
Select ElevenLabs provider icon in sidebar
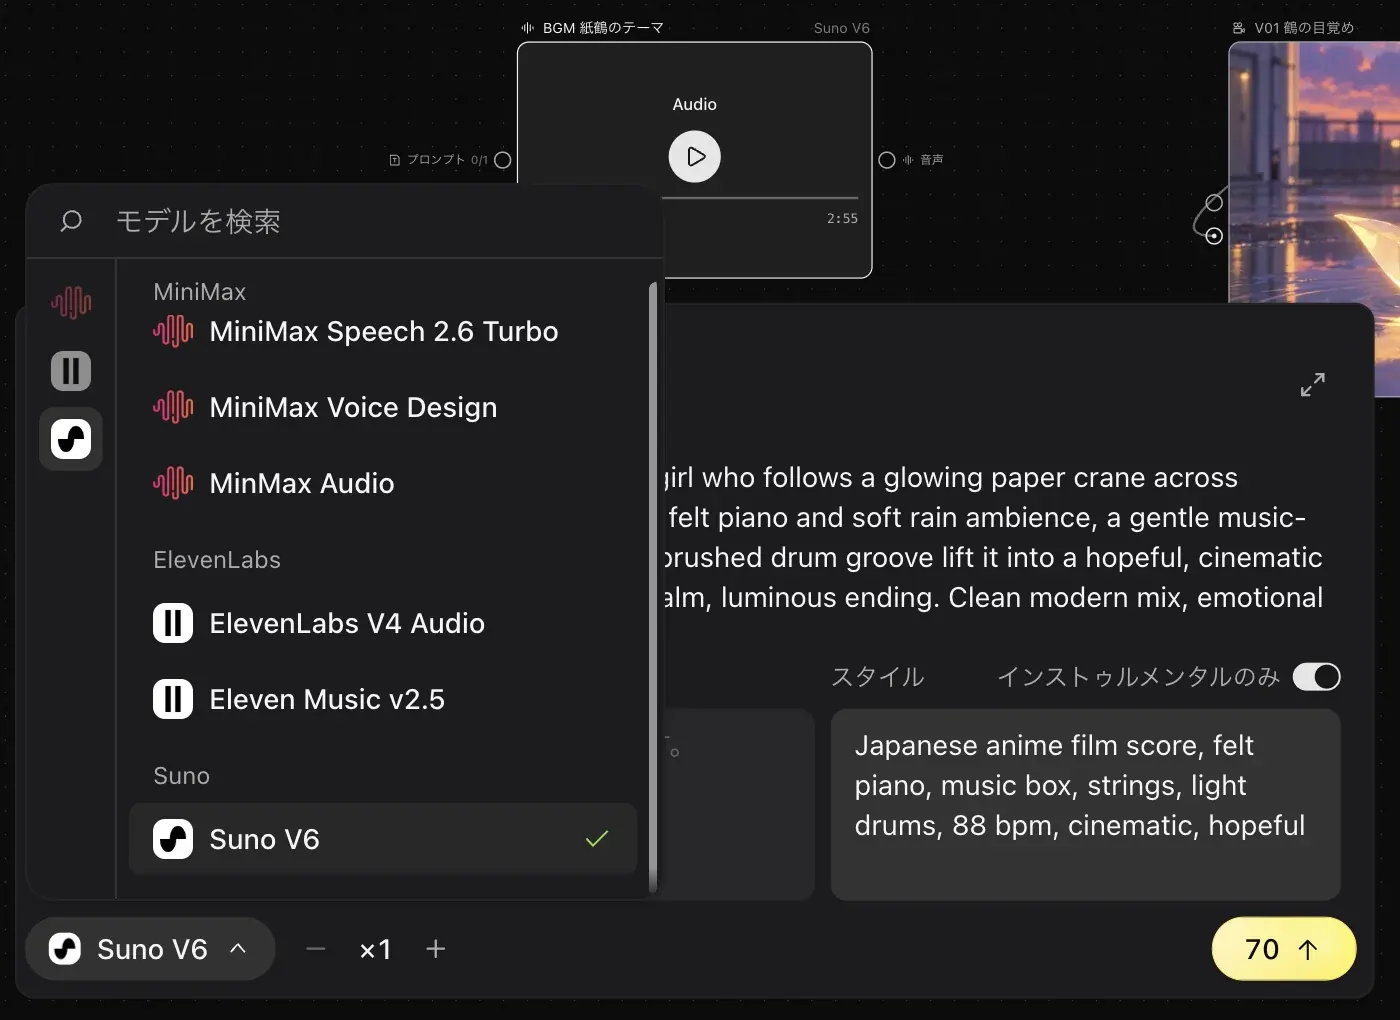71,371
